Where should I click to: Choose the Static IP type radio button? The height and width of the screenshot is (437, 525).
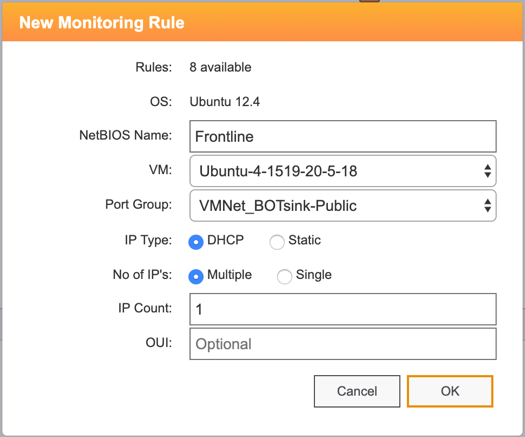tap(277, 242)
